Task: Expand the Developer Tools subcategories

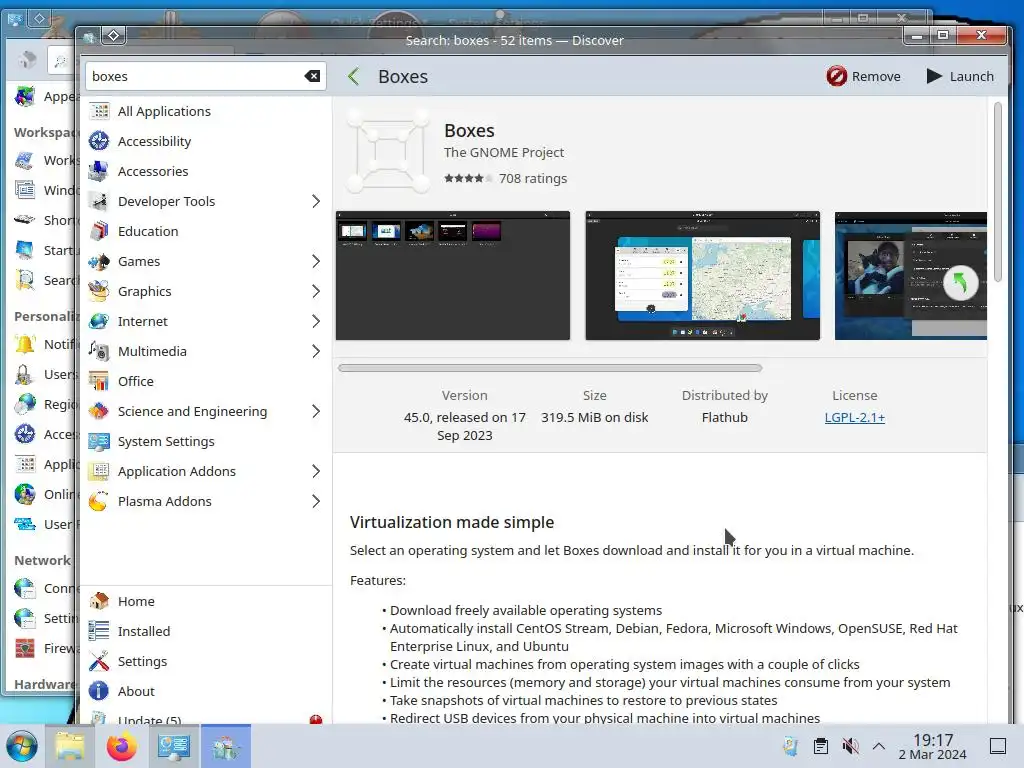Action: pos(316,201)
